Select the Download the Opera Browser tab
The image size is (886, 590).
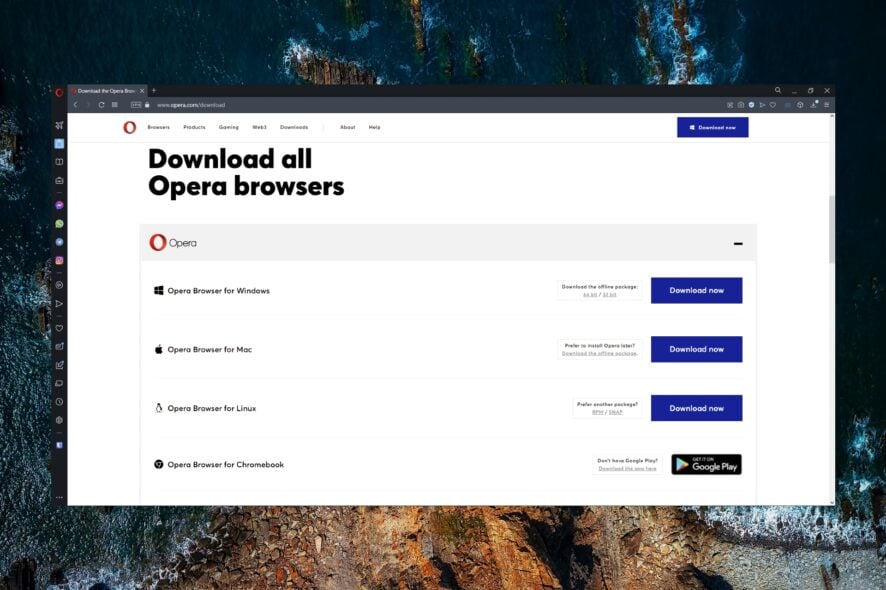pos(107,91)
